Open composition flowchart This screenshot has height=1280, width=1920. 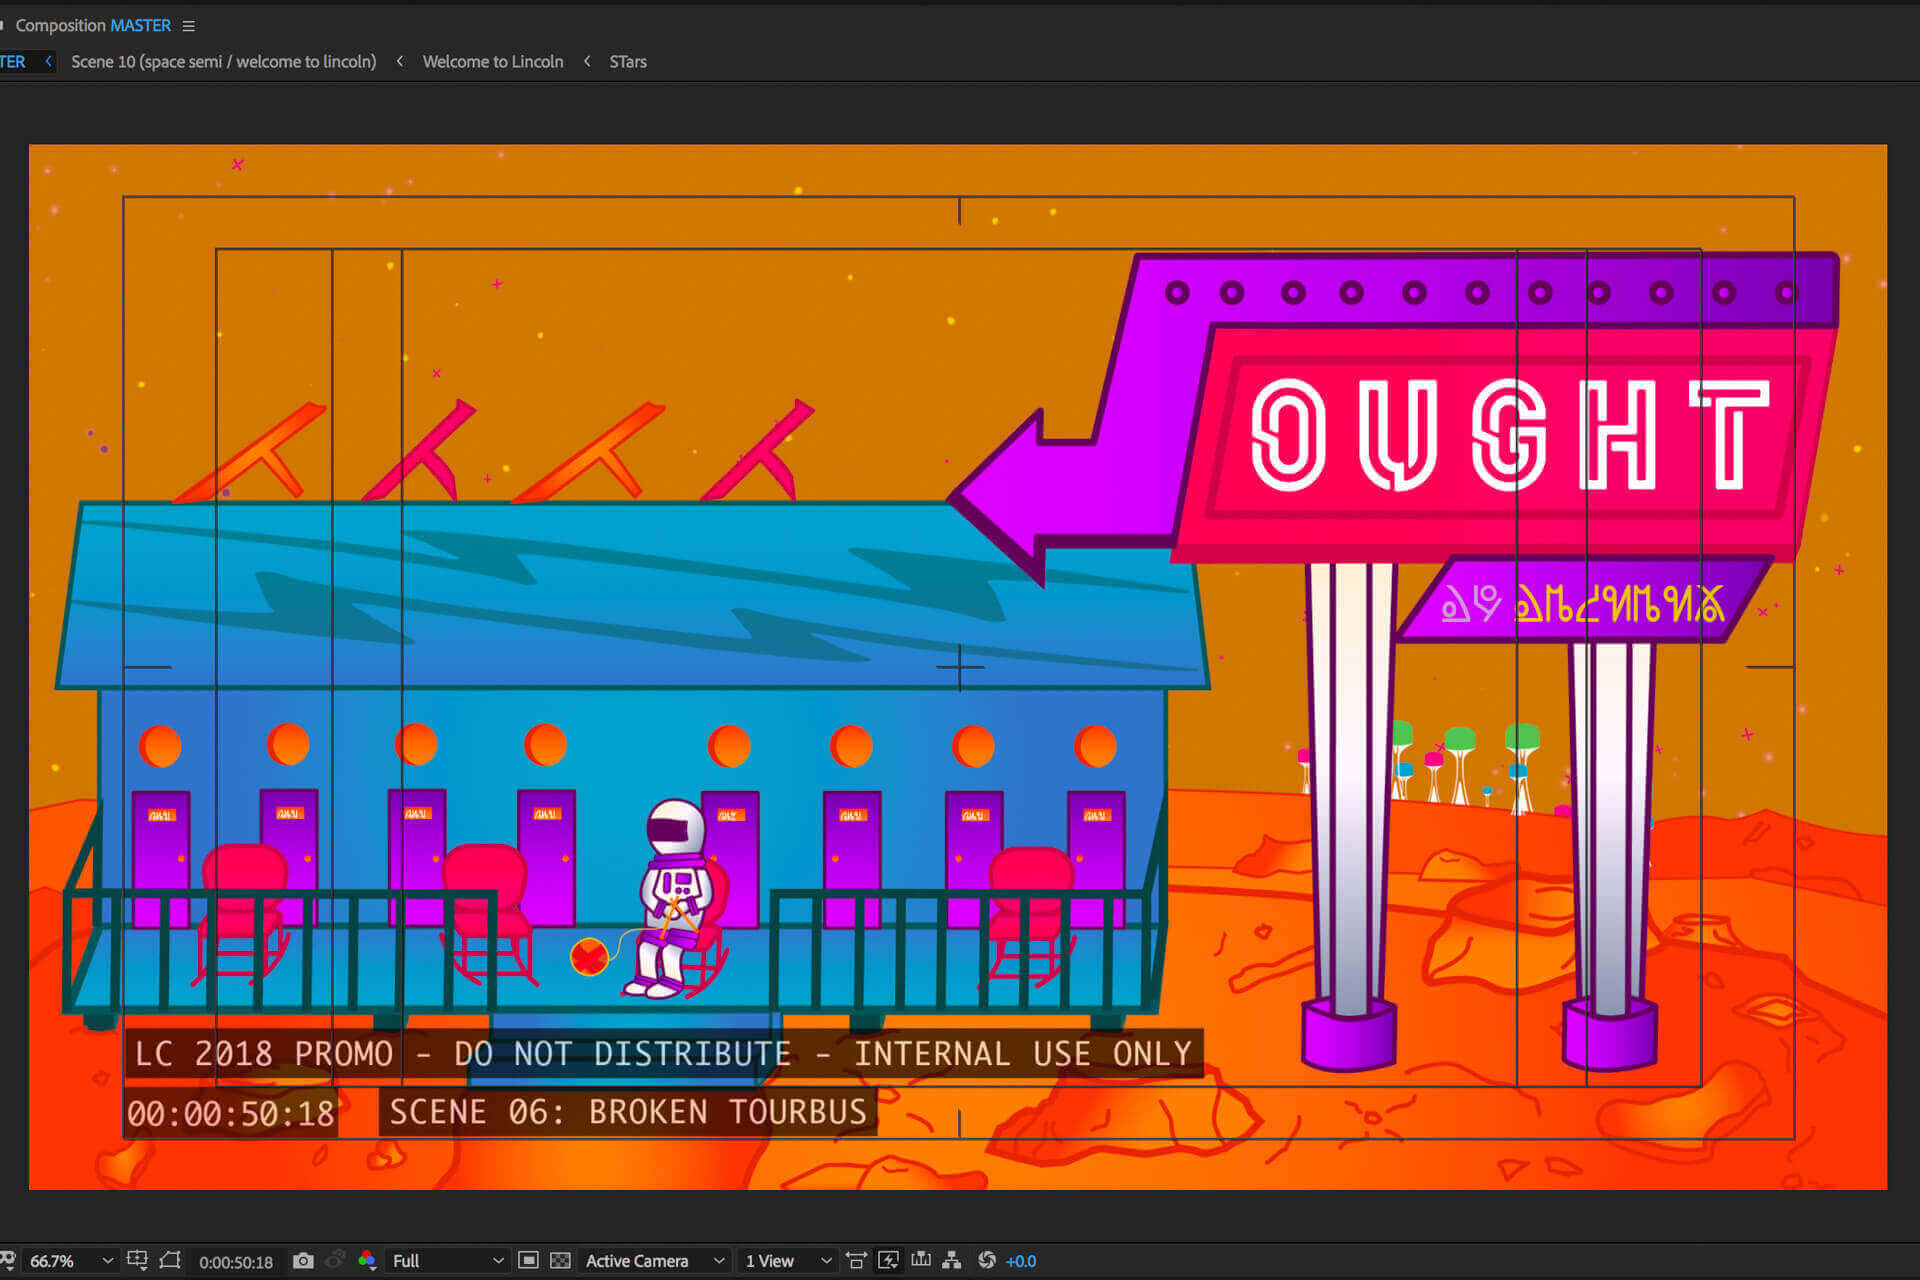pyautogui.click(x=952, y=1261)
